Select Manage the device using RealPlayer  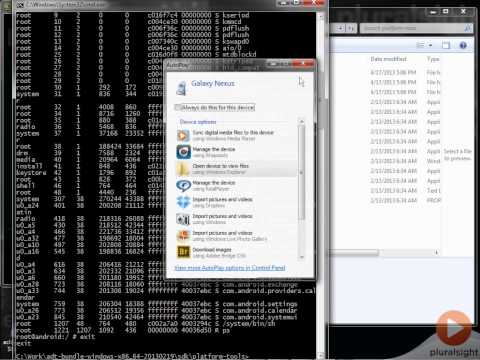236,186
